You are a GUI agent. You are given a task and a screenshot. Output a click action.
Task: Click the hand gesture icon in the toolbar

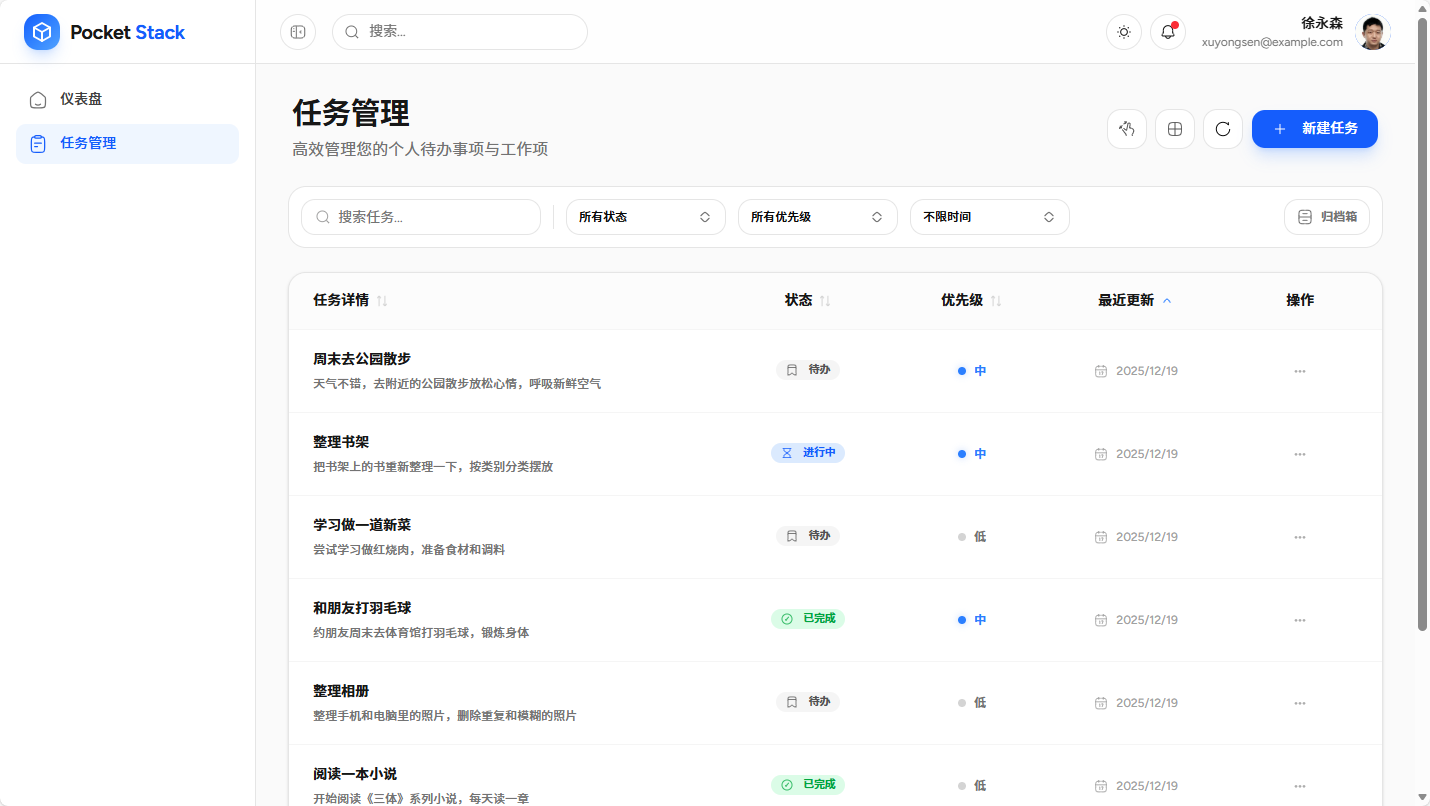(x=1126, y=128)
